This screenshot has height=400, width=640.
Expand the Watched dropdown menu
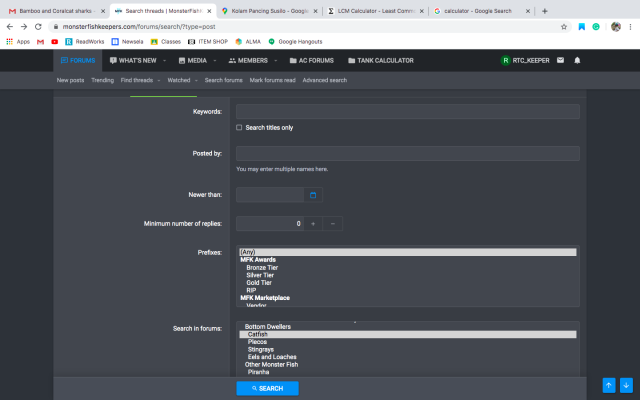pyautogui.click(x=181, y=79)
